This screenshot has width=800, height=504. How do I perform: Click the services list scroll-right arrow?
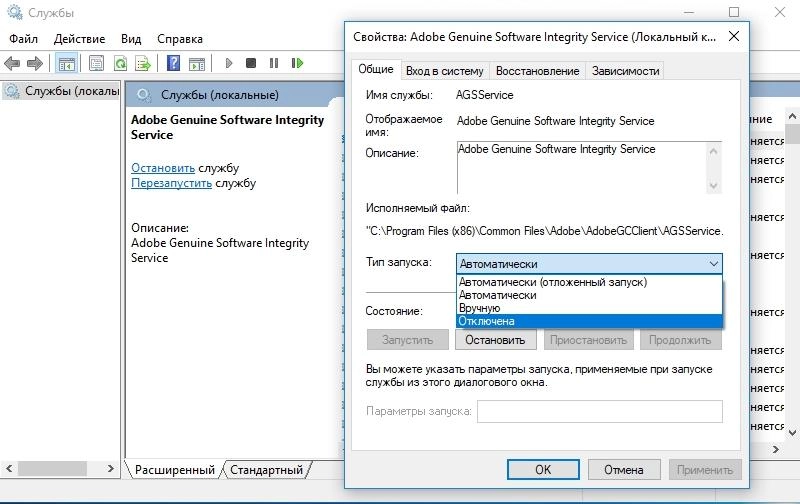(x=776, y=449)
